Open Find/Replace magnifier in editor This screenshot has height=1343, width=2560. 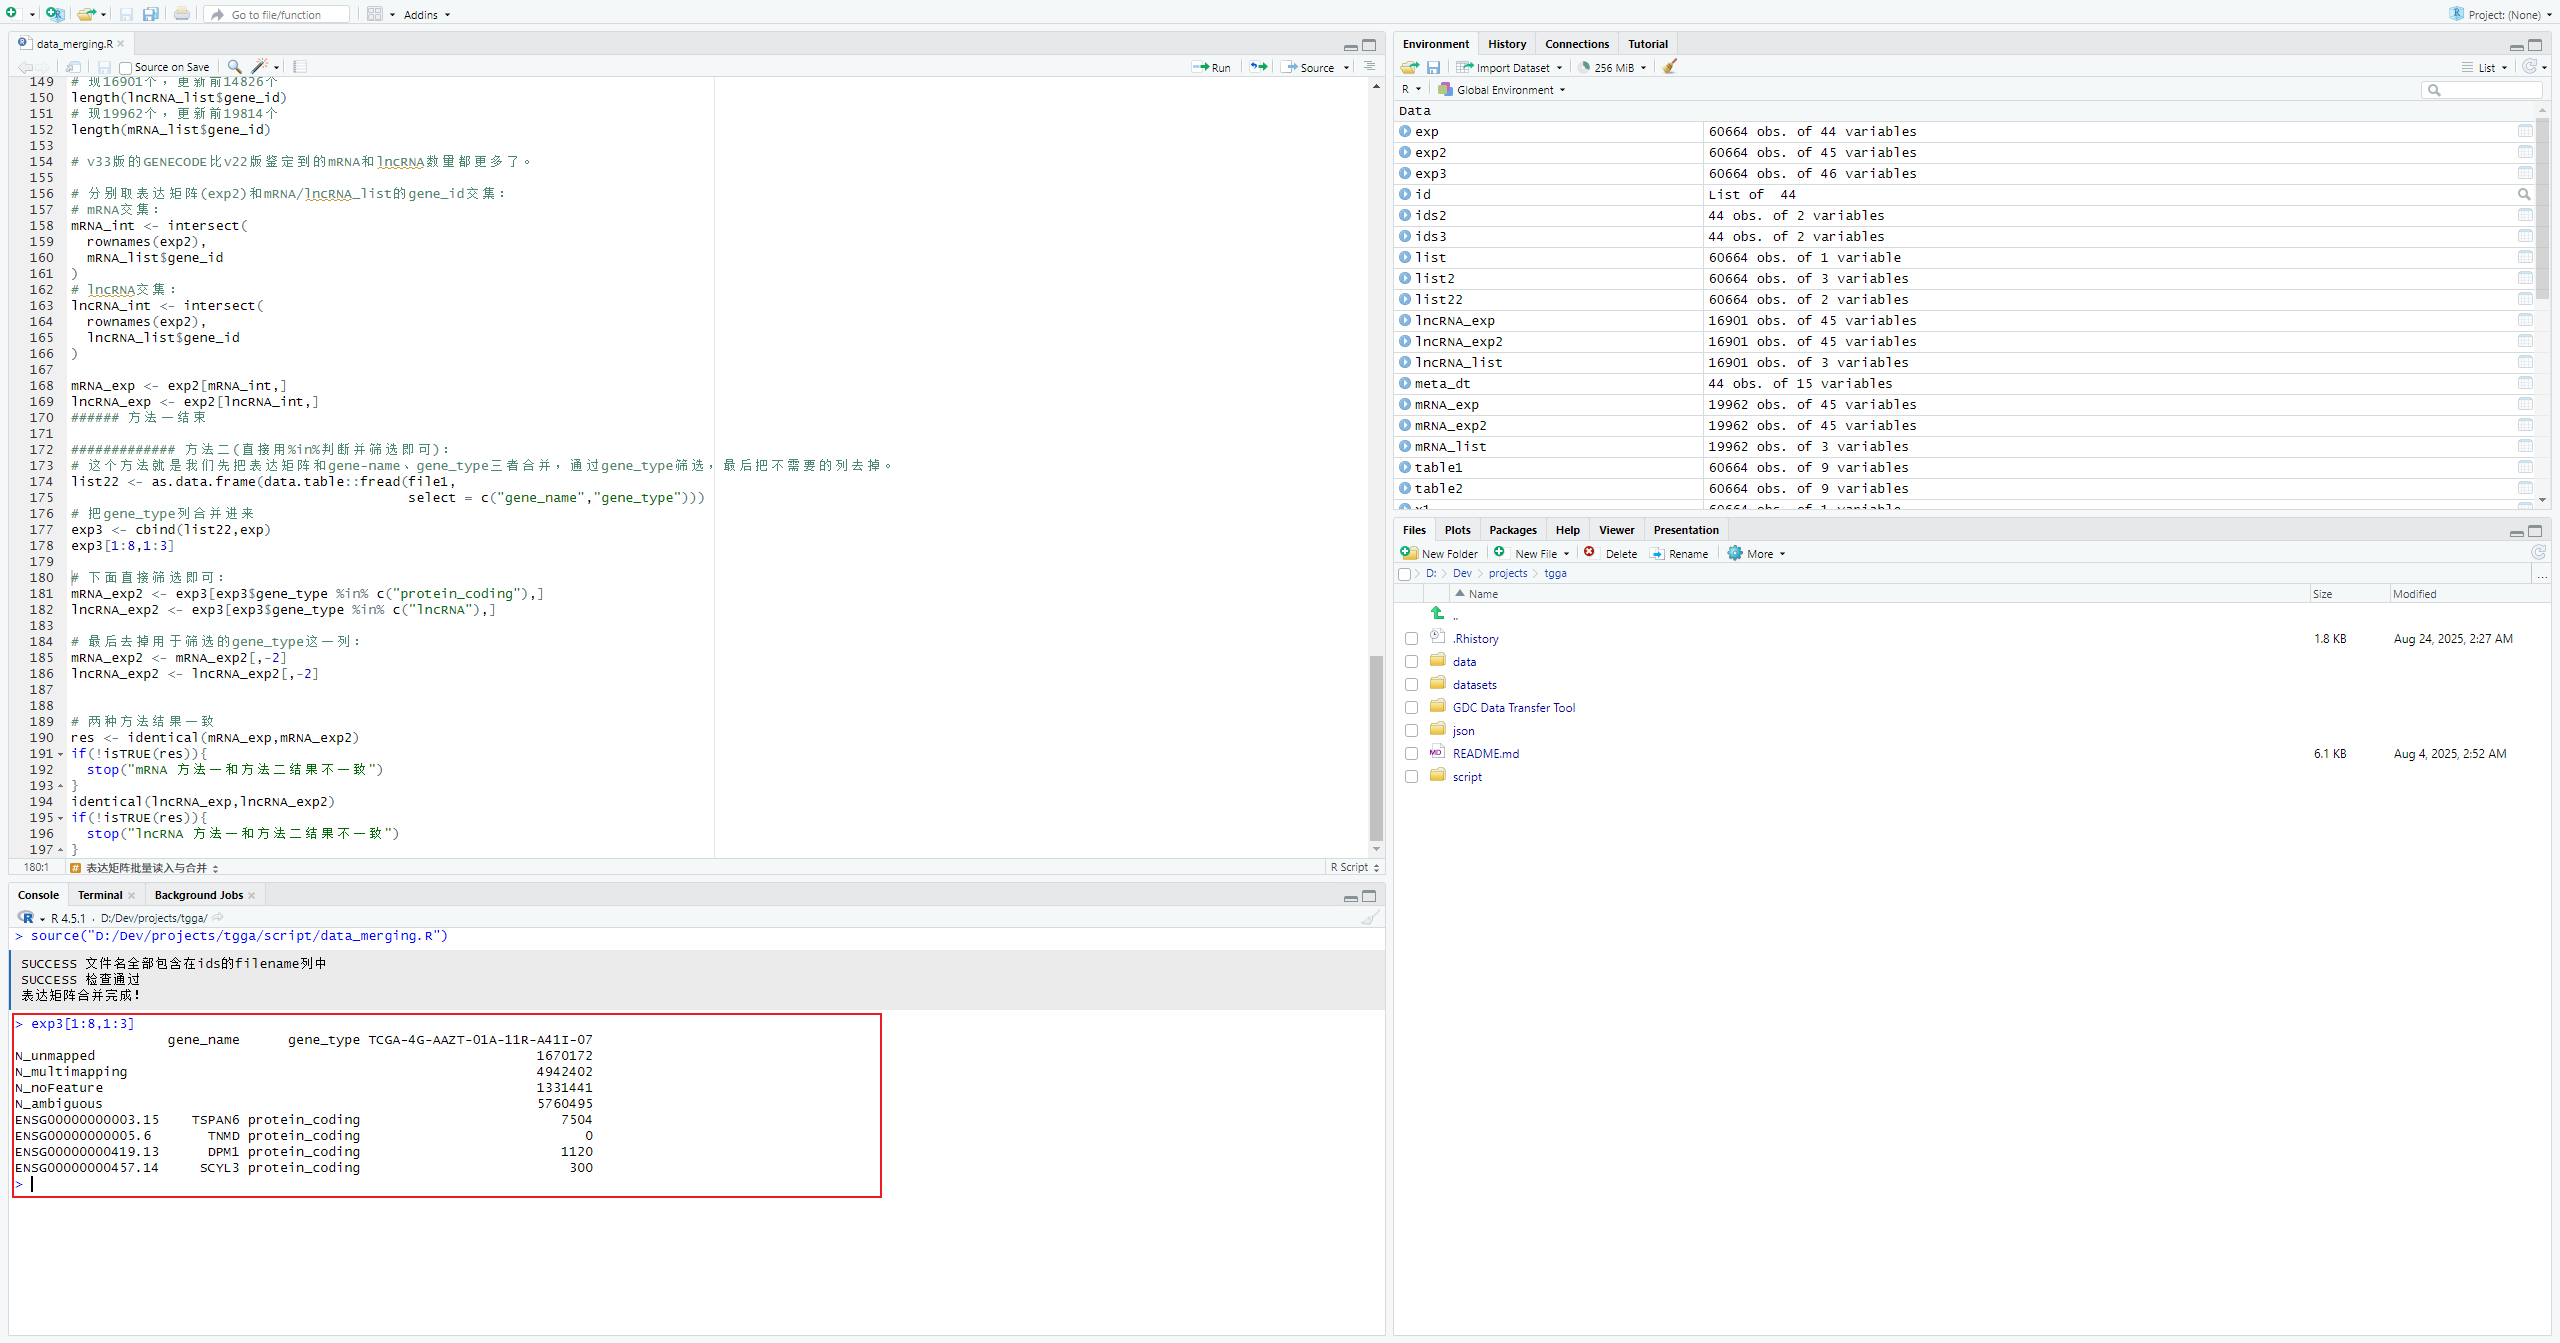coord(234,67)
